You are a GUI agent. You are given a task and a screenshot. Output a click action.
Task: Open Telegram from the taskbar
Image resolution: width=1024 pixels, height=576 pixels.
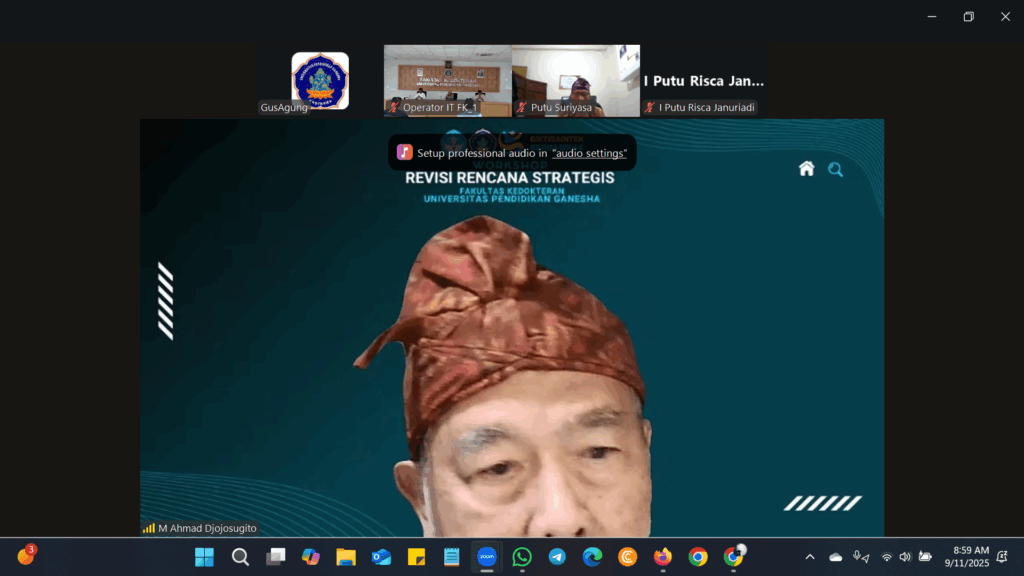click(557, 557)
